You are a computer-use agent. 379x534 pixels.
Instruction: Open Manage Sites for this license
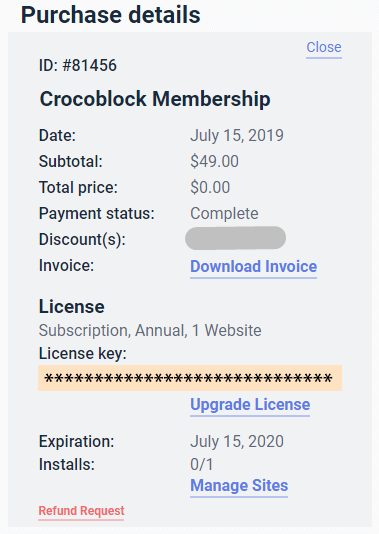pos(239,486)
